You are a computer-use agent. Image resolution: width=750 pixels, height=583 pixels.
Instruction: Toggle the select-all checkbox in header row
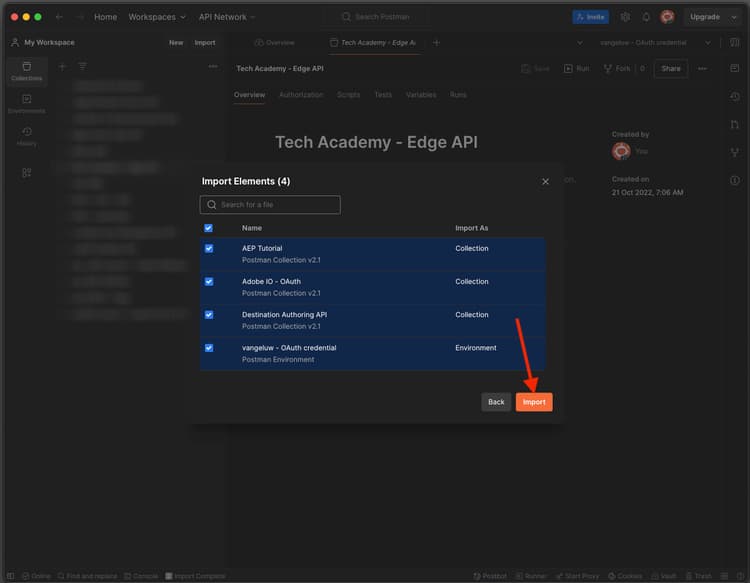(x=209, y=228)
